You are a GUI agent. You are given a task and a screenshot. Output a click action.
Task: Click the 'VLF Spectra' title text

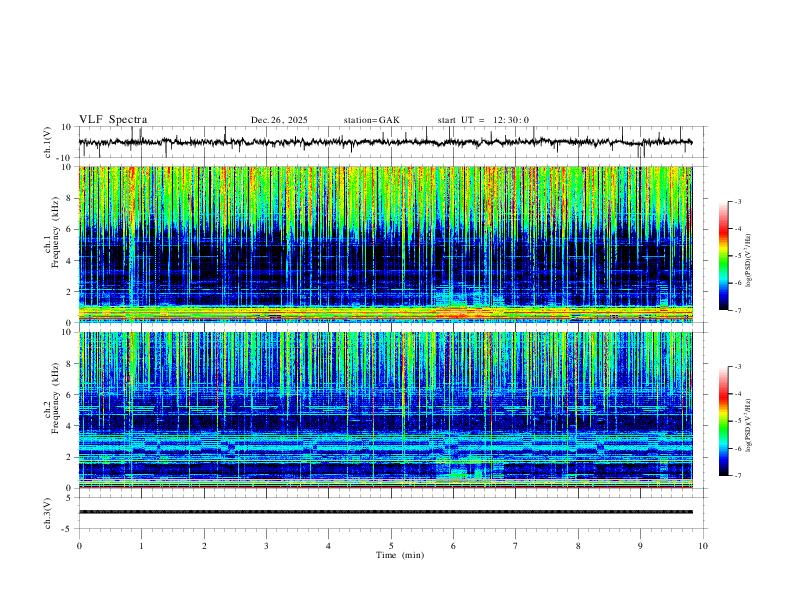click(x=113, y=120)
